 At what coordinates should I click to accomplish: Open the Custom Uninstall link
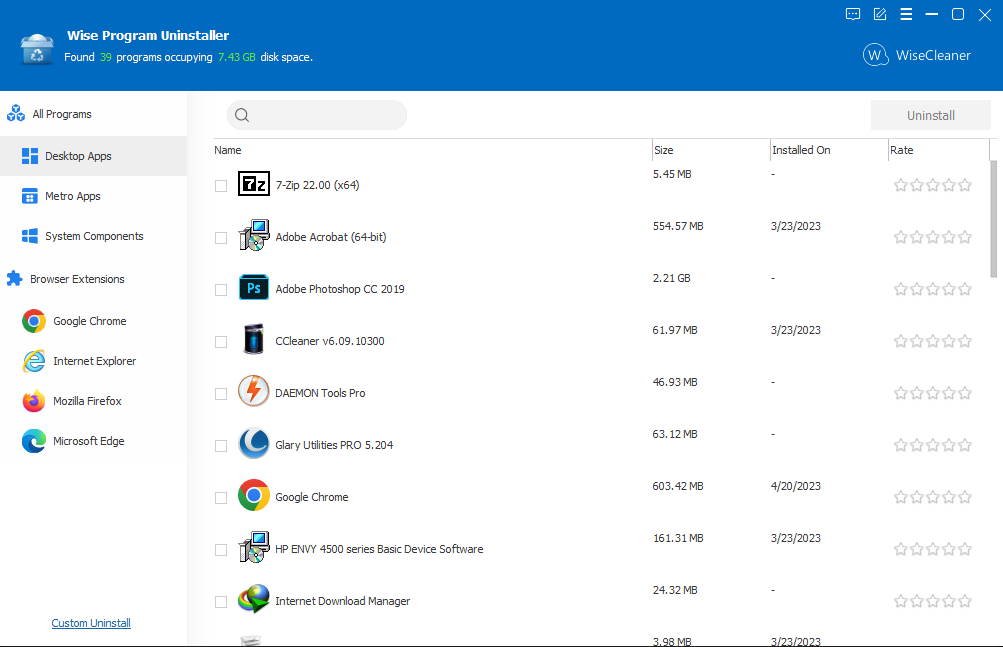click(x=91, y=623)
